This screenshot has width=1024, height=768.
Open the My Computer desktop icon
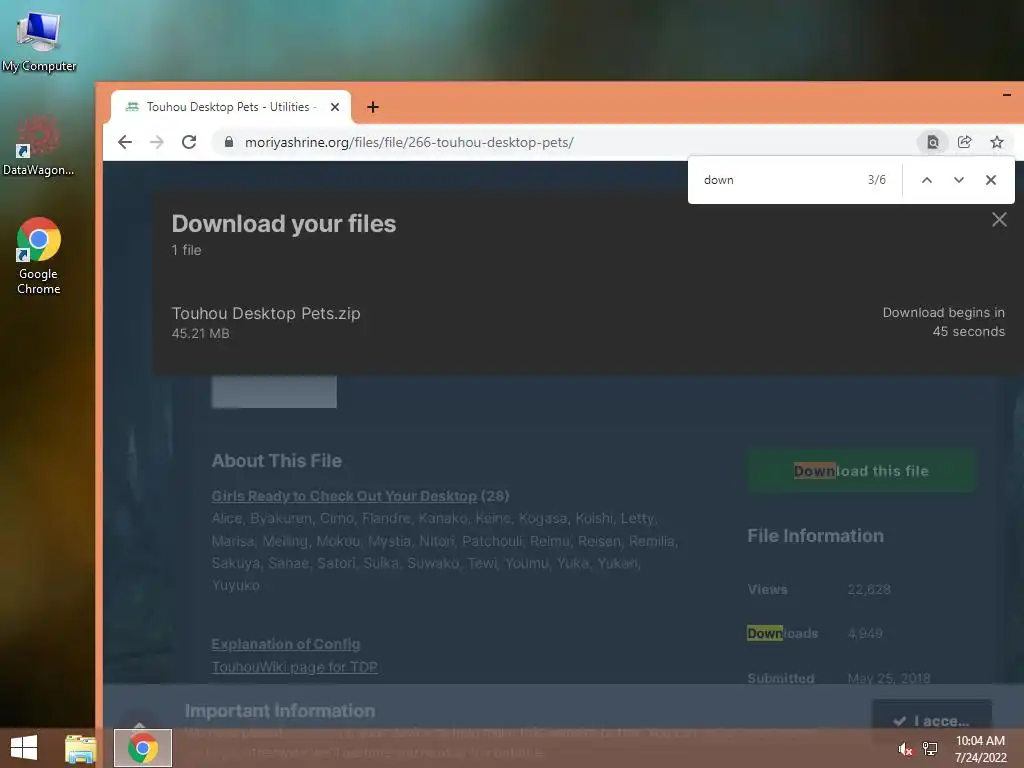tap(39, 41)
